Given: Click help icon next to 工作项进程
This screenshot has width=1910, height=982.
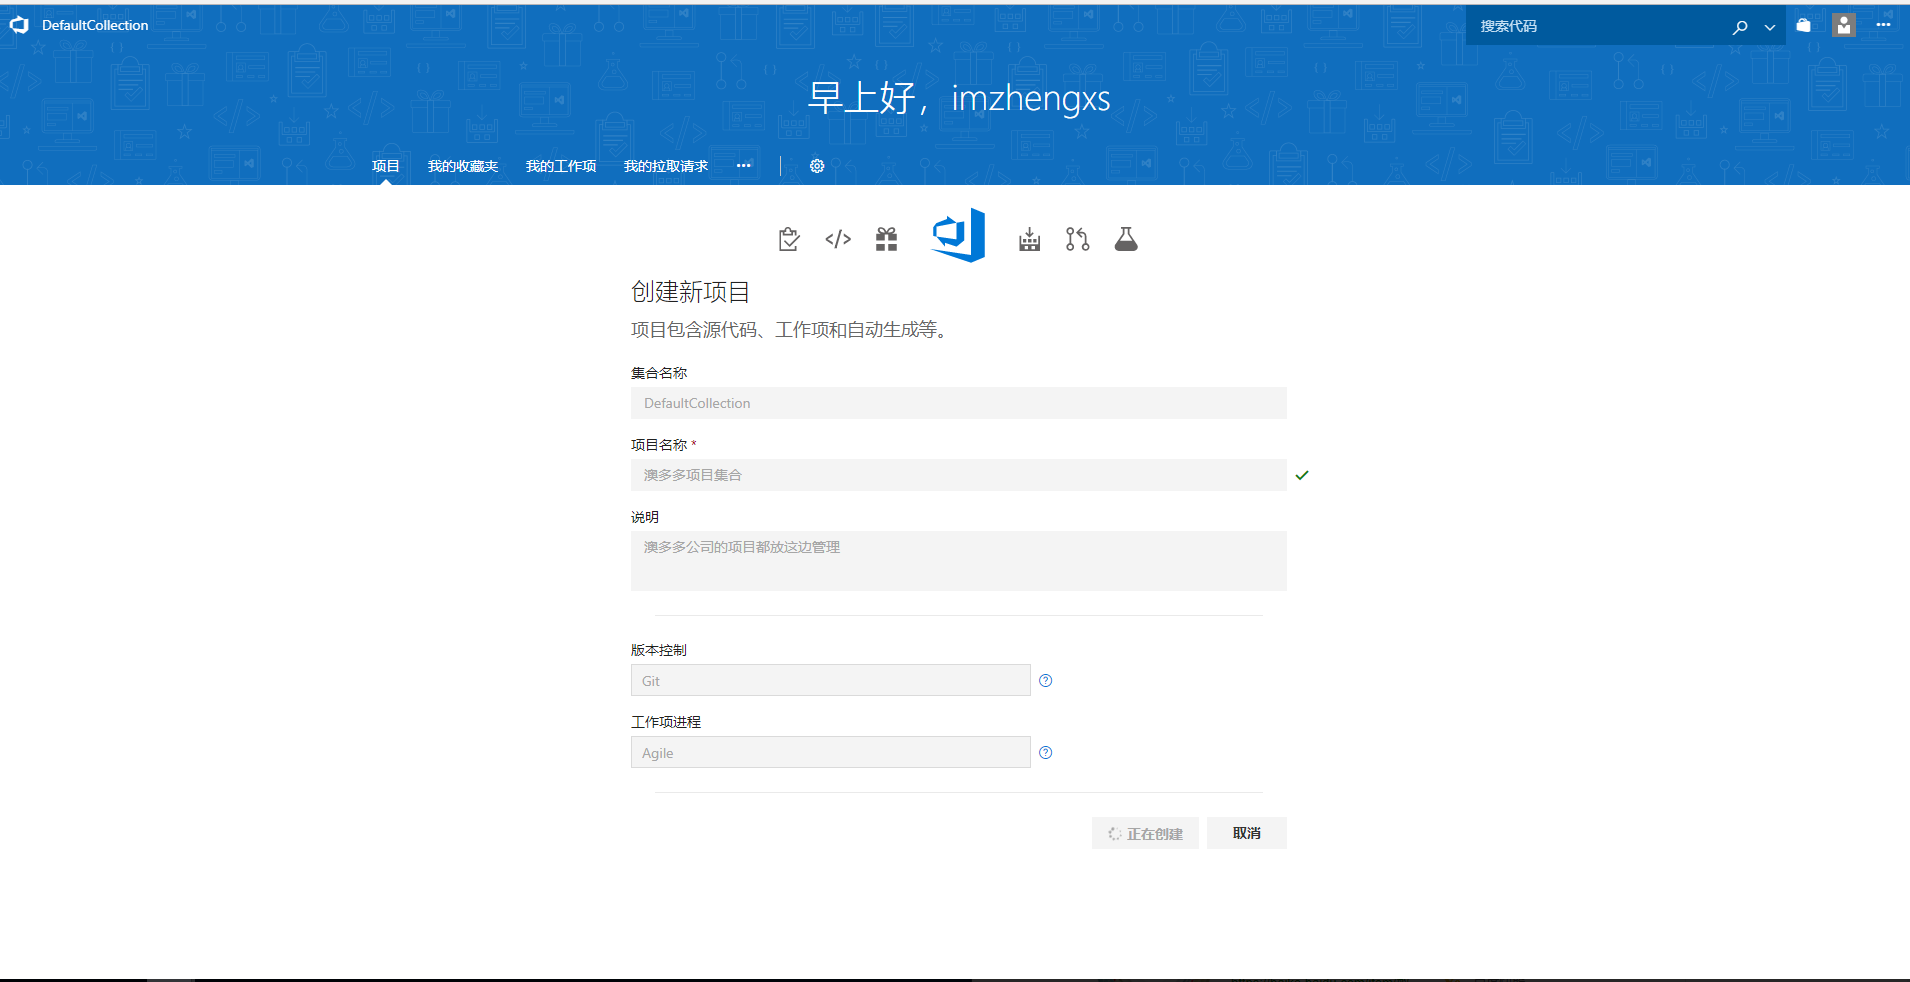Looking at the screenshot, I should [x=1046, y=753].
